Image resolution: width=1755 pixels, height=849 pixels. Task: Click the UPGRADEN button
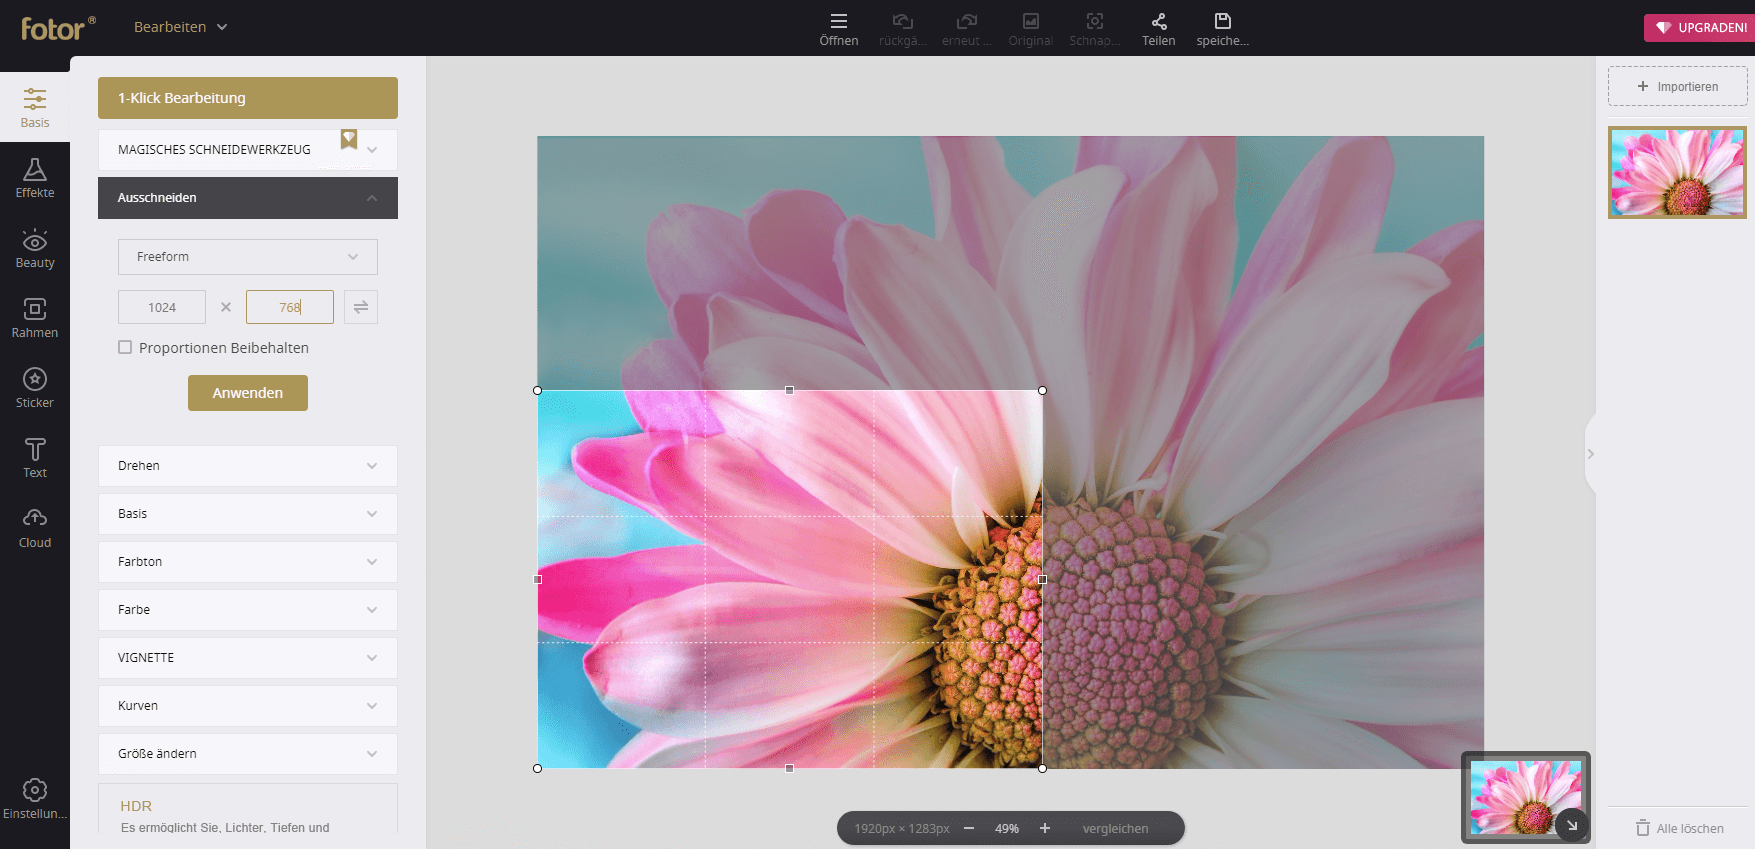tap(1700, 28)
